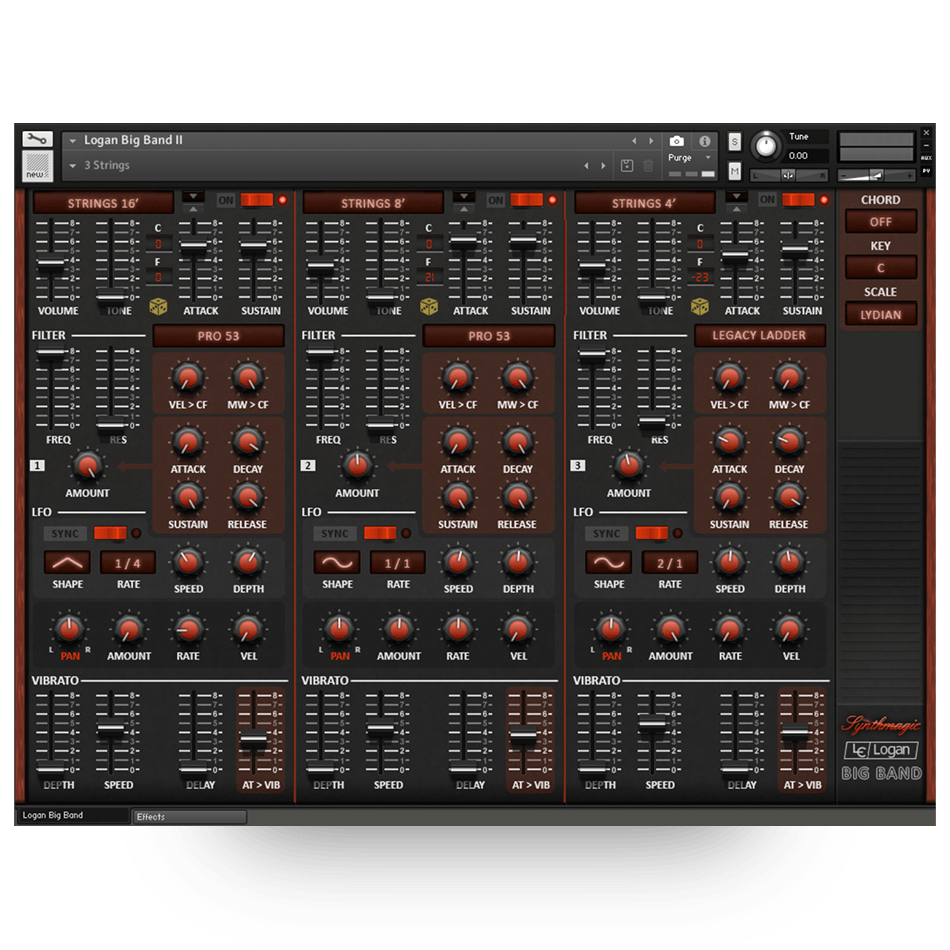Open STRINGS 4' sound selector

click(644, 203)
